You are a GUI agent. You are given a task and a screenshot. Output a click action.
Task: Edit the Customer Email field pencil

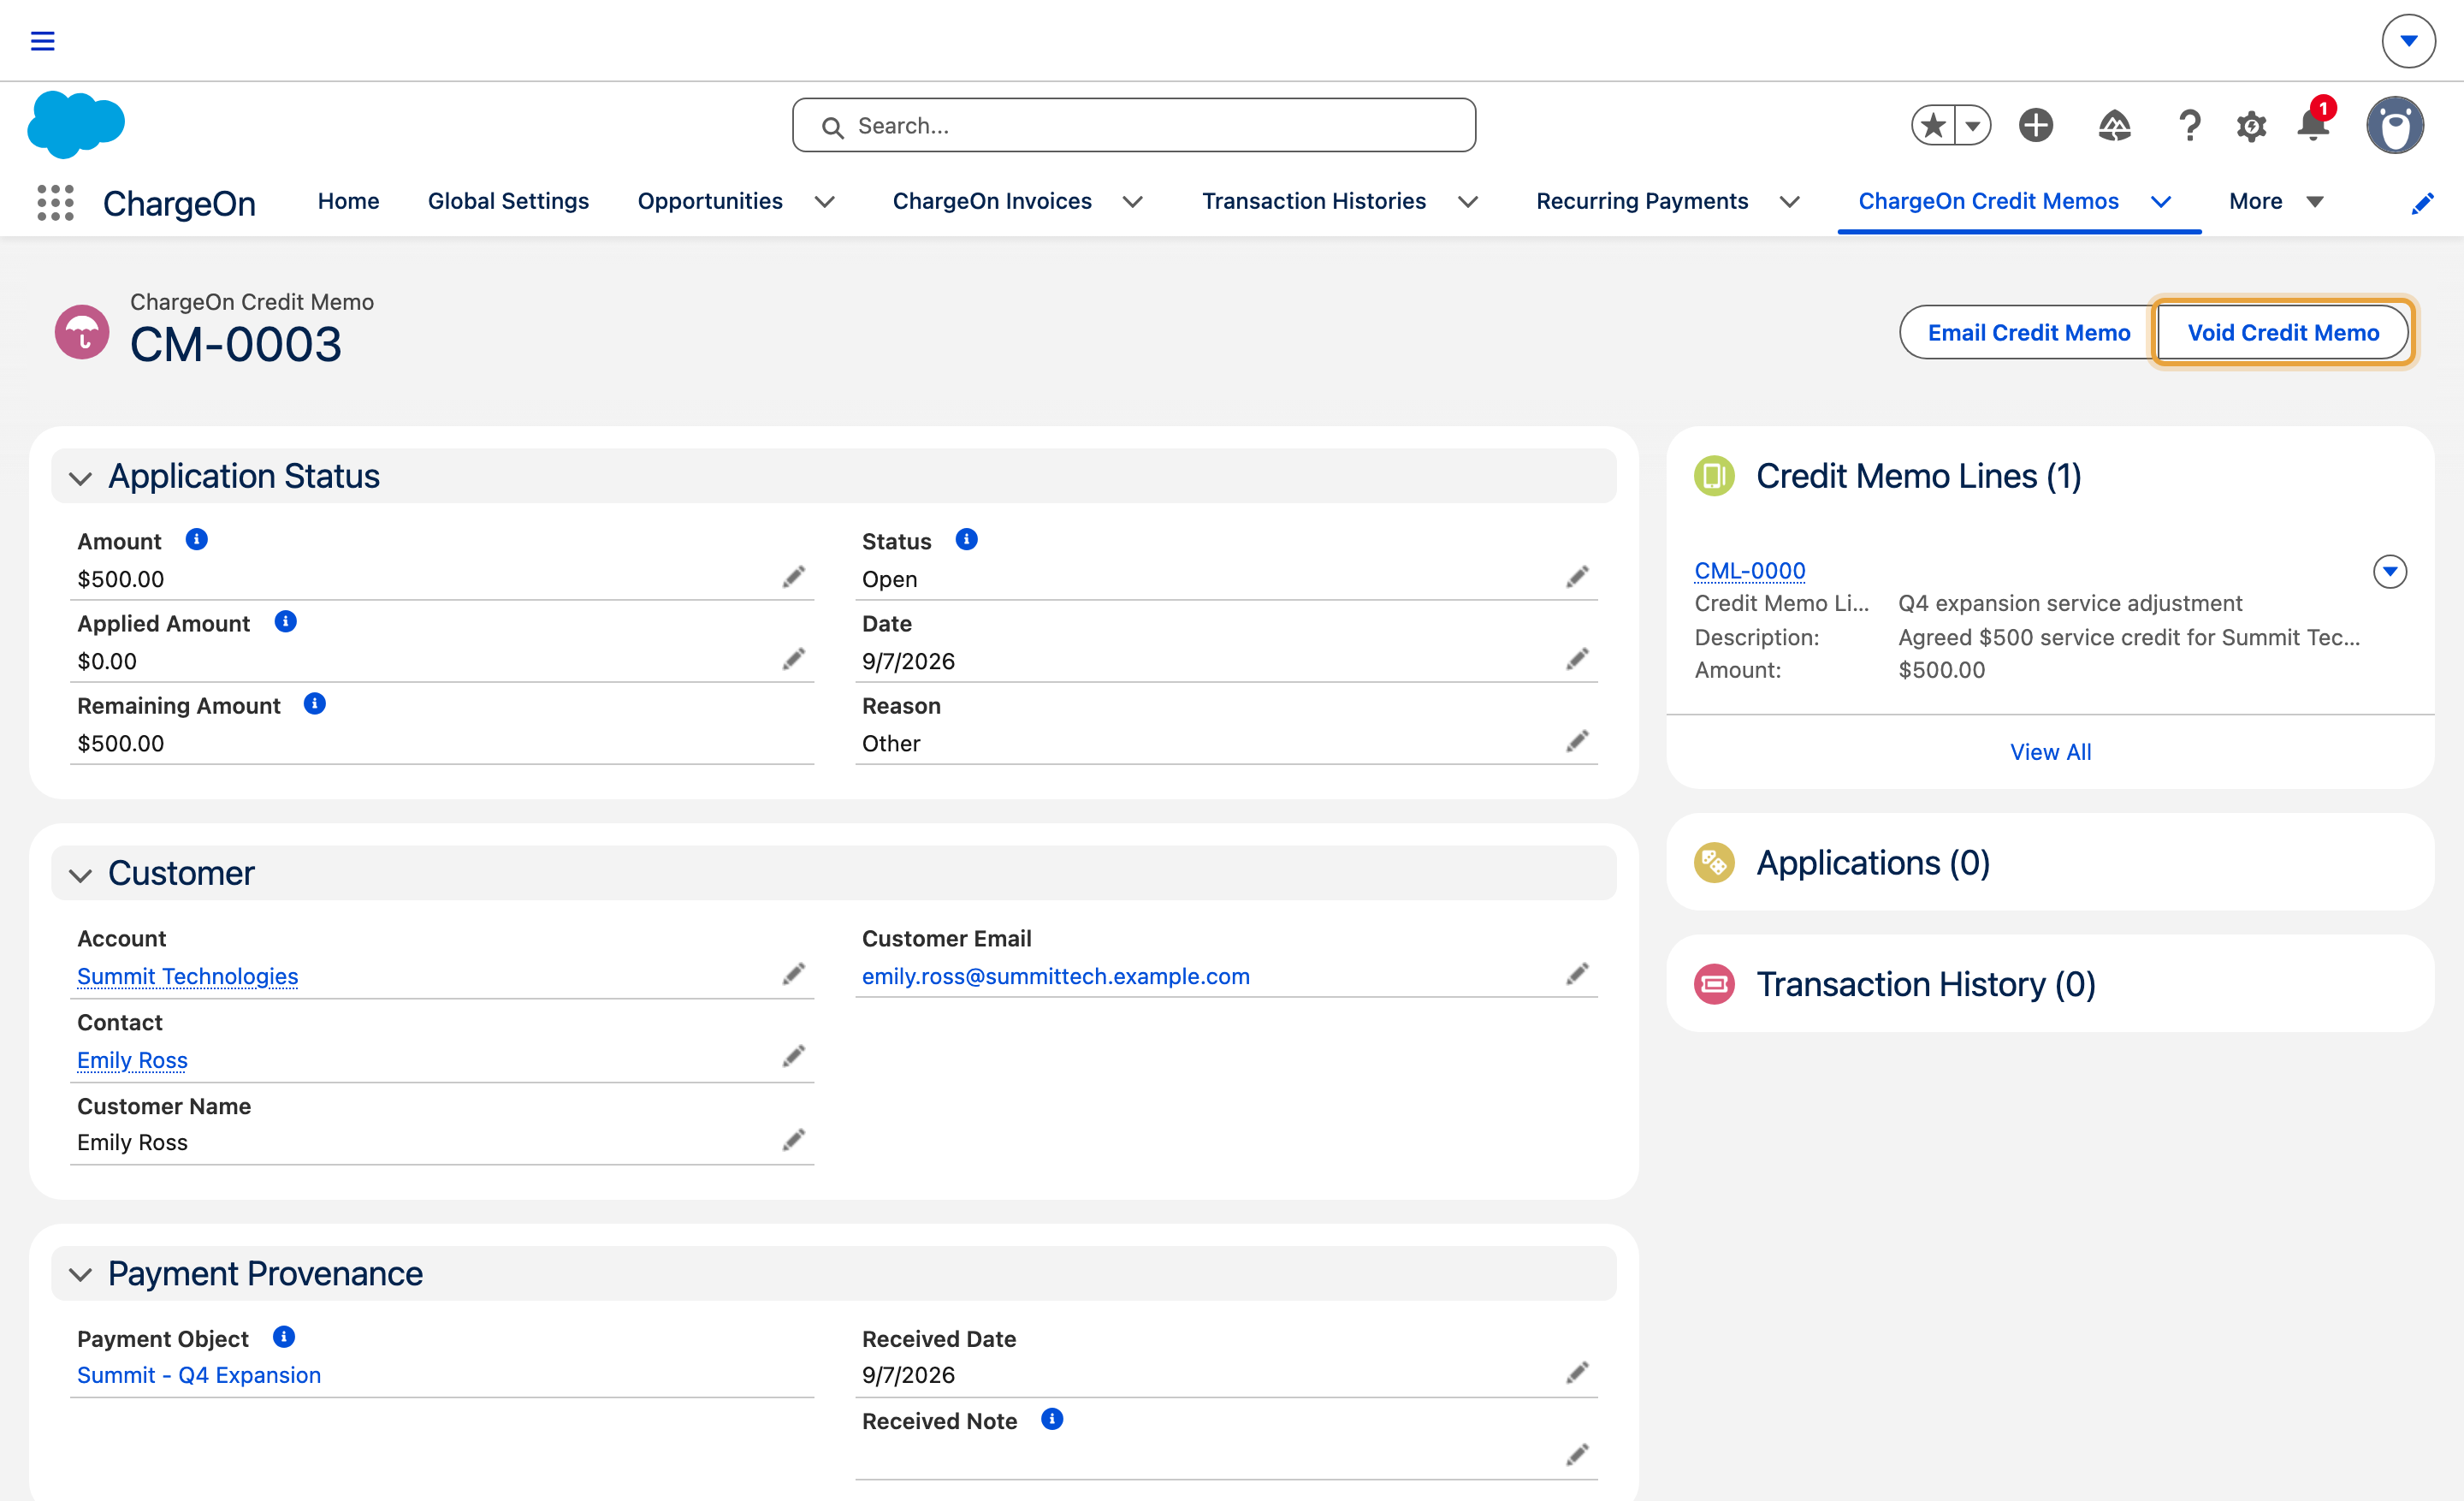(1577, 974)
